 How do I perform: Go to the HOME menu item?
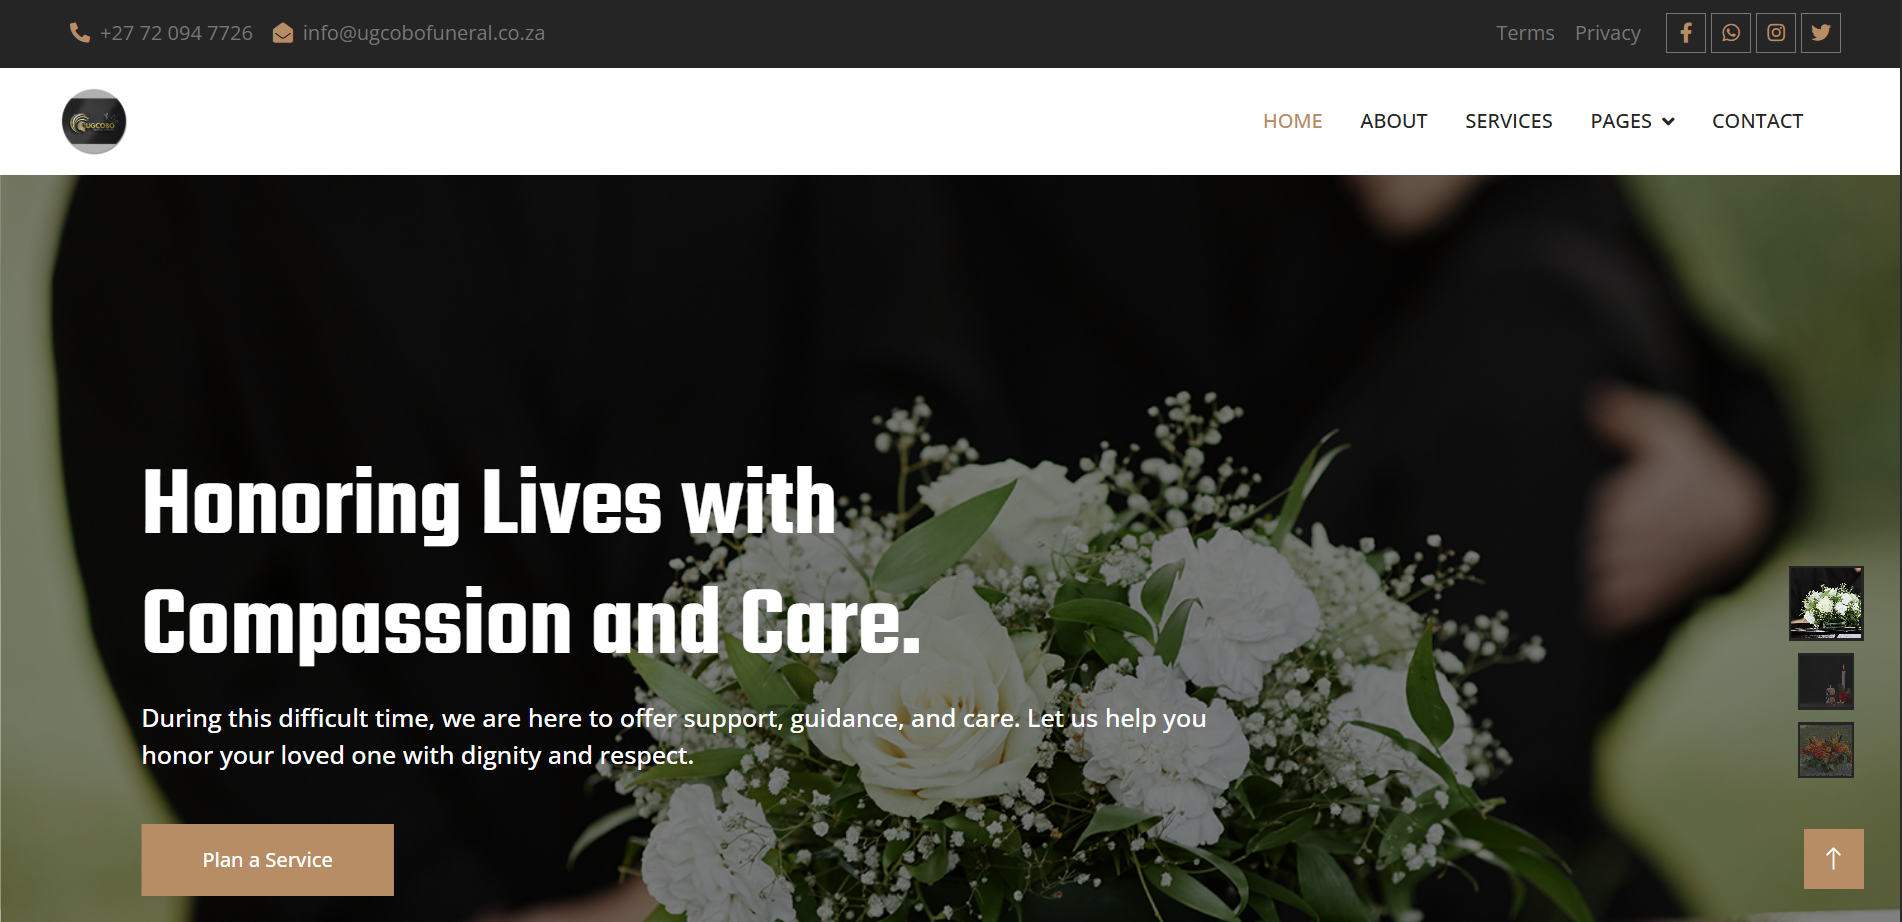tap(1292, 121)
